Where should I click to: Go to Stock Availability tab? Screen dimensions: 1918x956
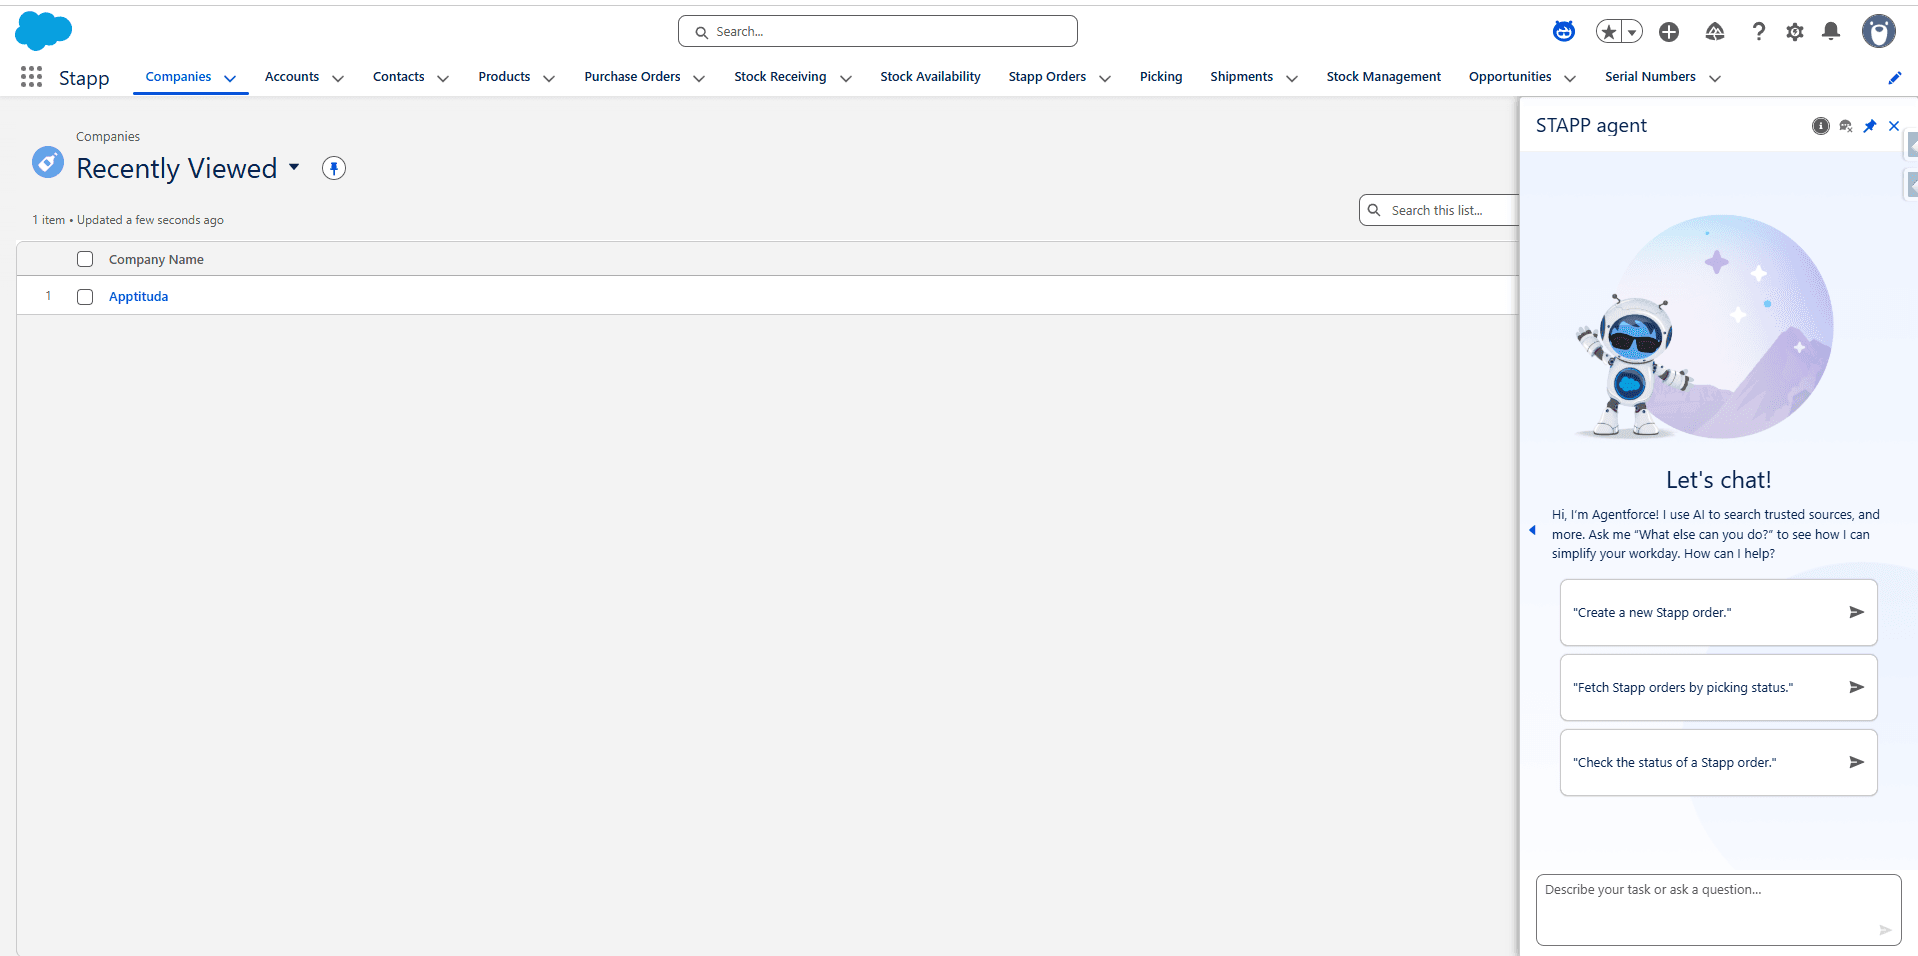coord(930,77)
